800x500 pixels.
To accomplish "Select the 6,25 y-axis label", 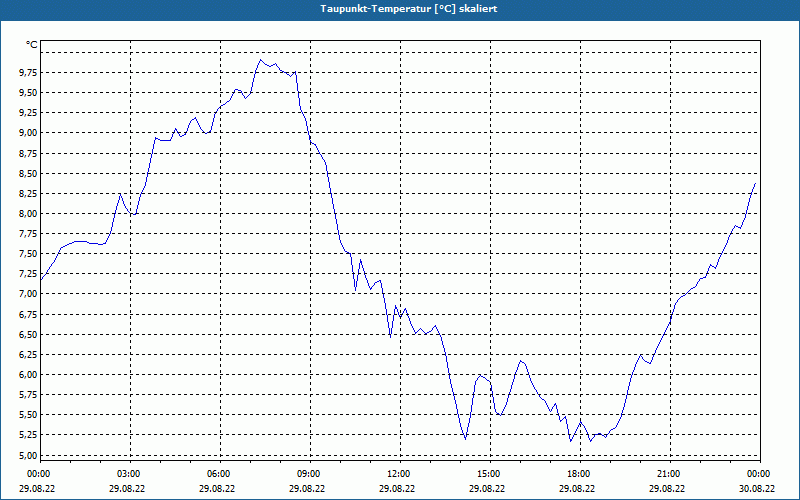I will point(28,355).
